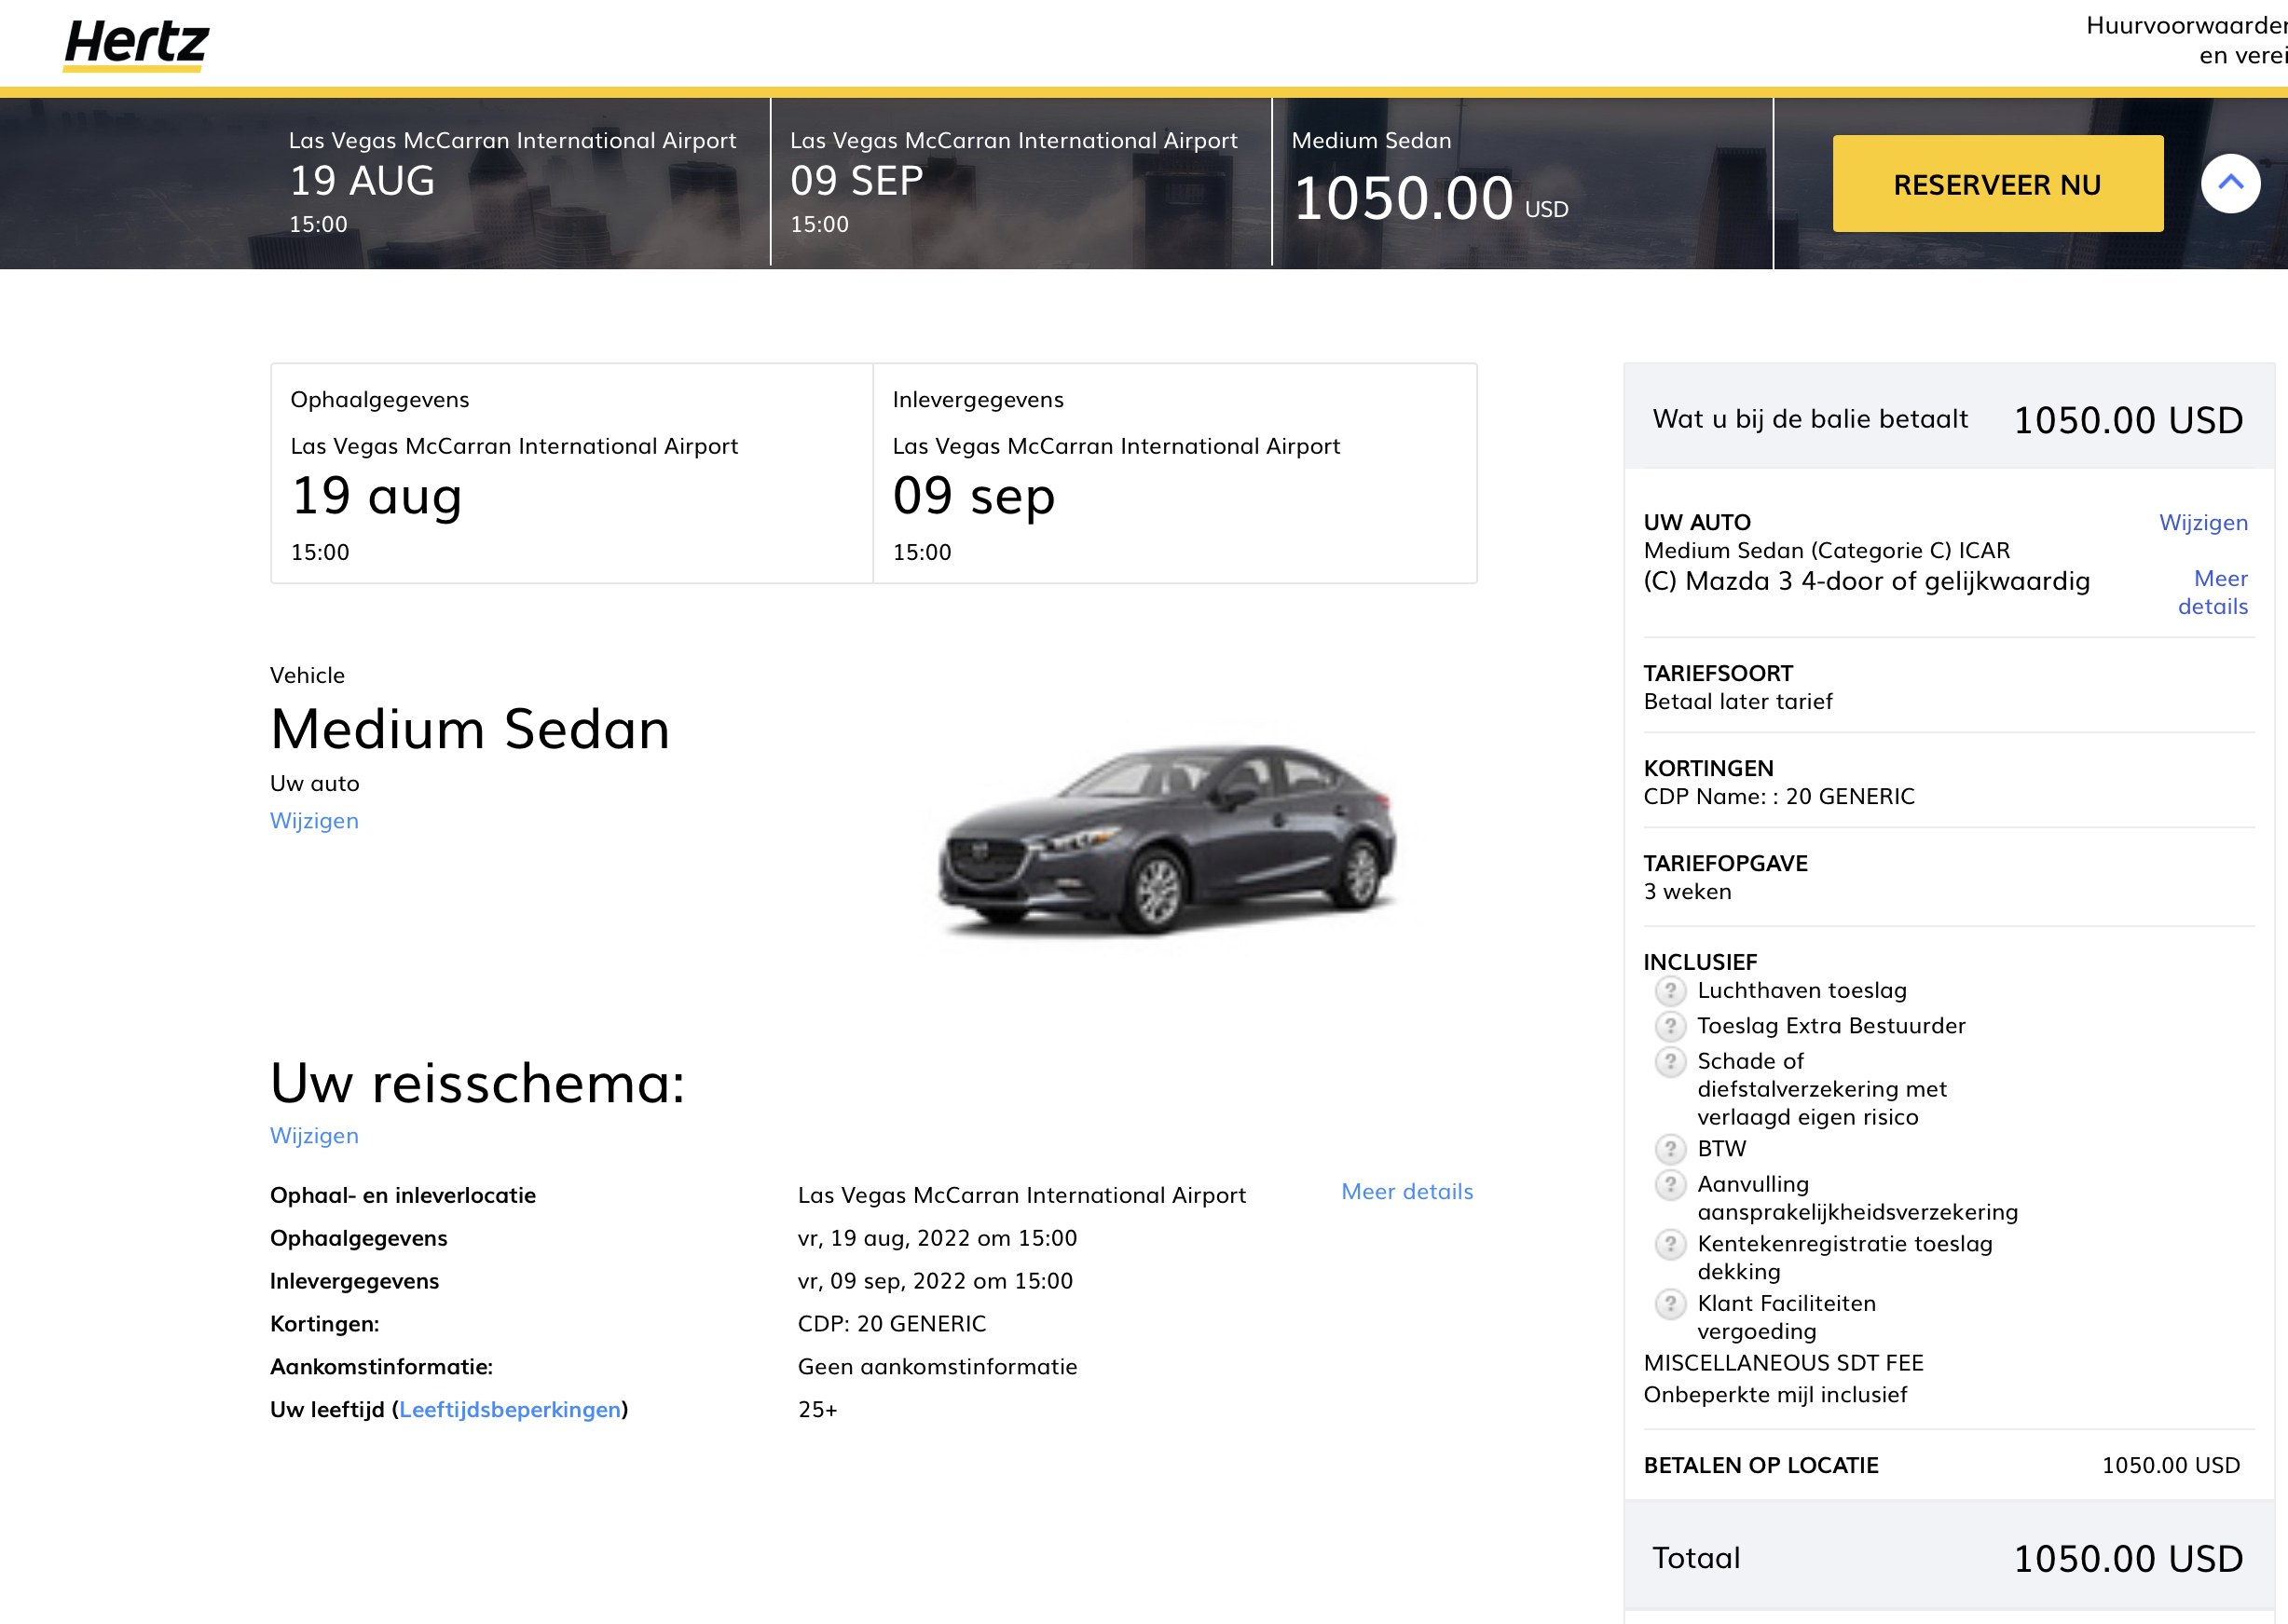2288x1624 pixels.
Task: Open help icon for Aanvulling aansprakelijkheidsverzekering
Action: 1669,1184
